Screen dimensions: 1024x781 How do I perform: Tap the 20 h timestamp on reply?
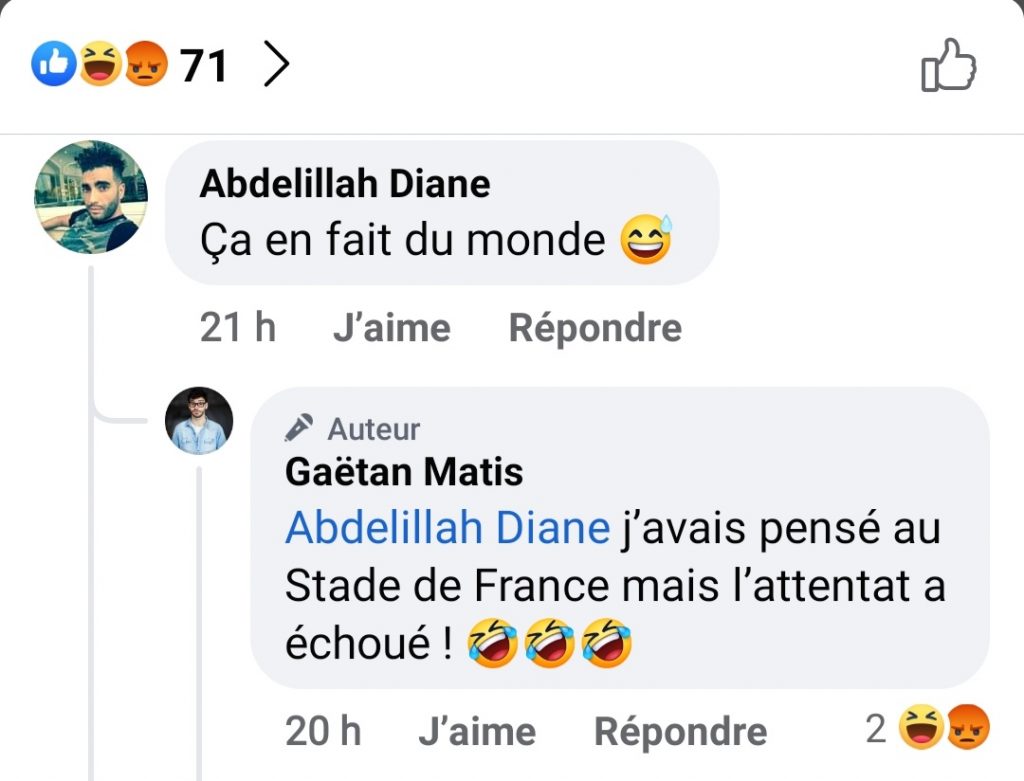323,732
